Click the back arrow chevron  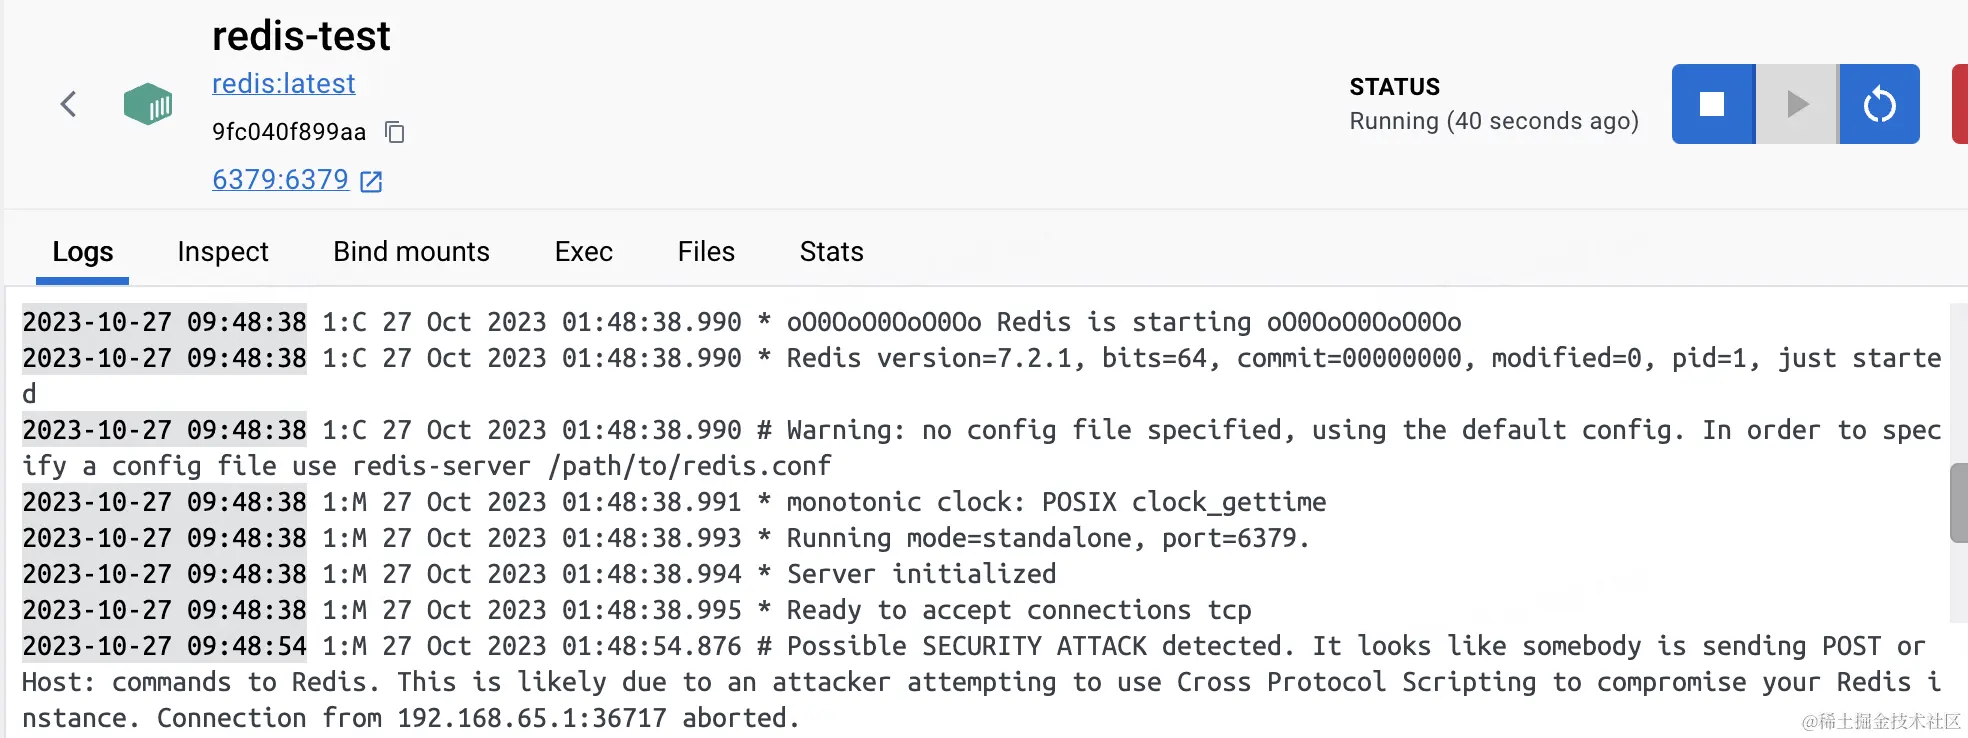[x=68, y=104]
